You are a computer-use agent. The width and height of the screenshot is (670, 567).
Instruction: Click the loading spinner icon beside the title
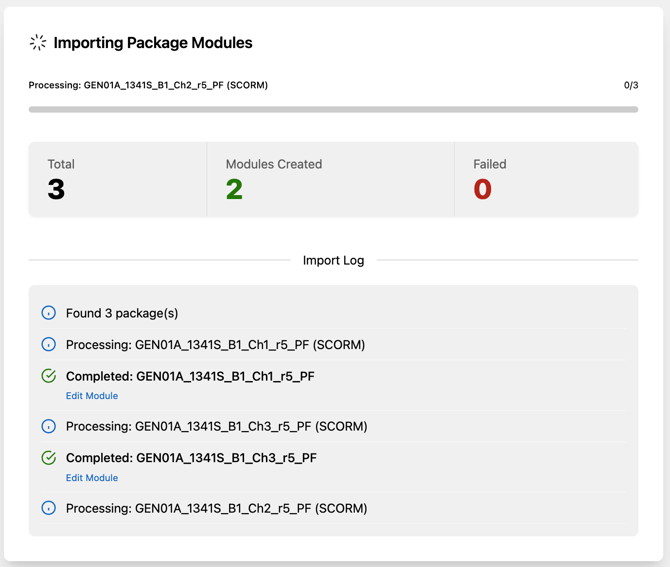click(x=38, y=42)
